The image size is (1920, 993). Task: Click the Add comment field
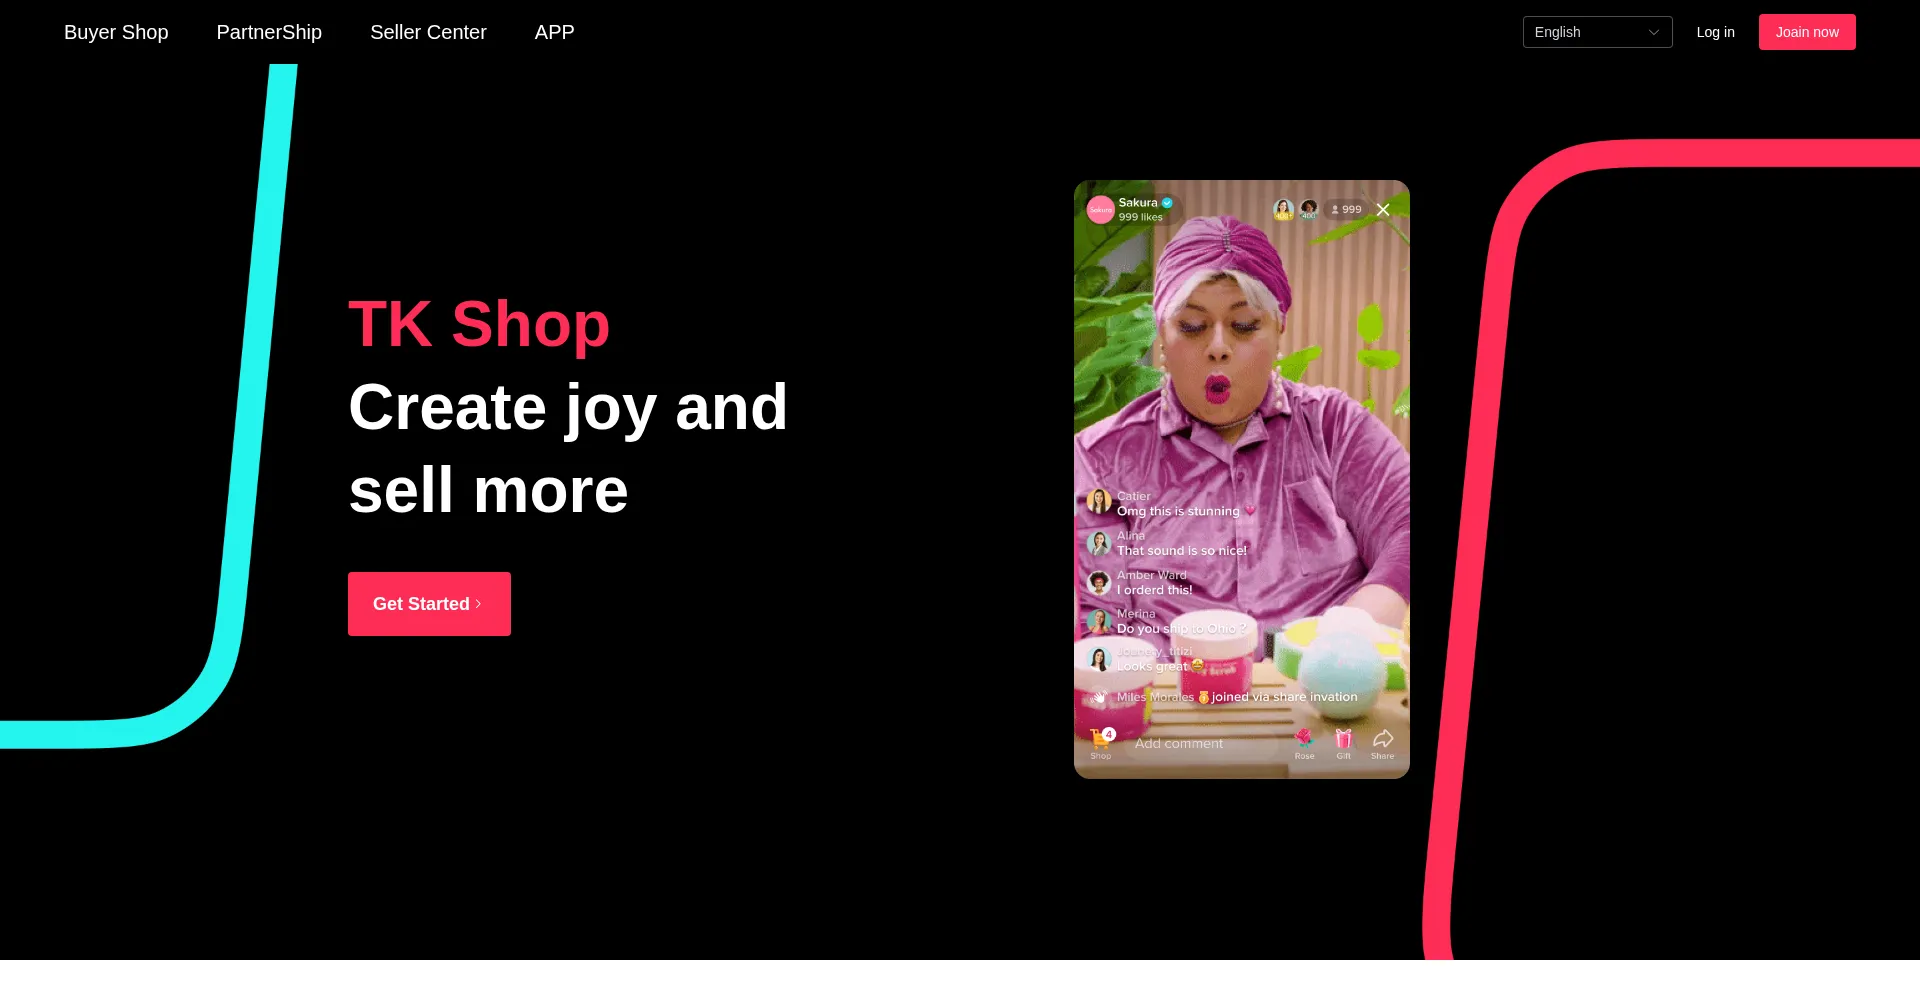pyautogui.click(x=1200, y=743)
